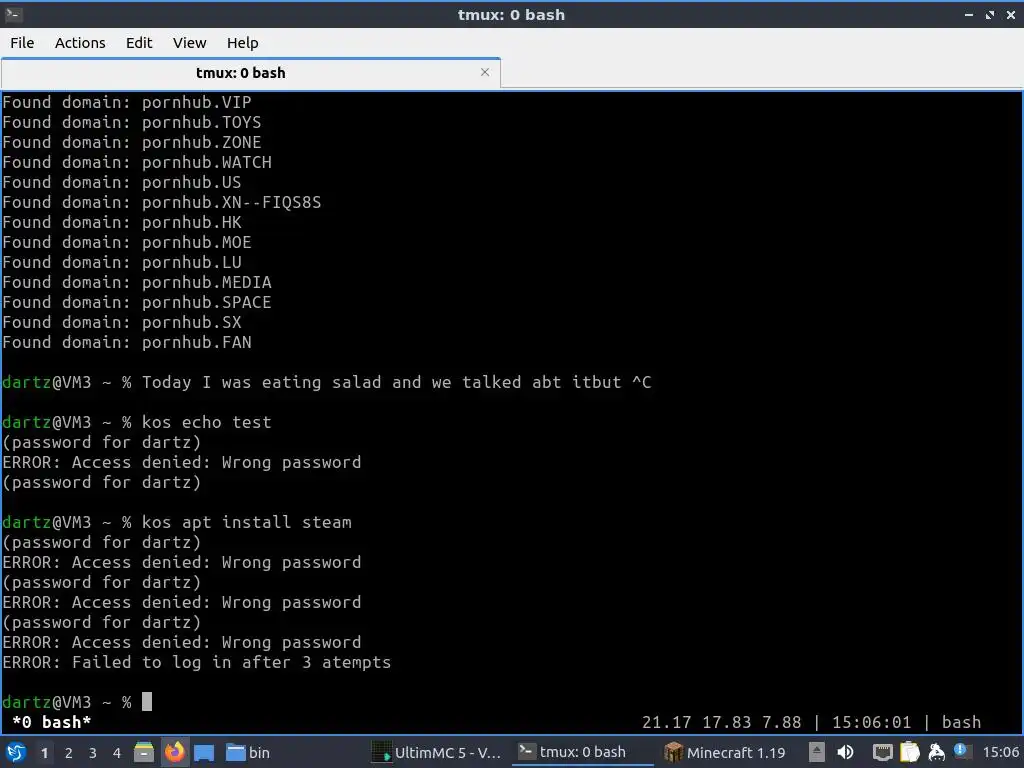Open the Actions menu
Screen dimensions: 1024x768
(80, 42)
